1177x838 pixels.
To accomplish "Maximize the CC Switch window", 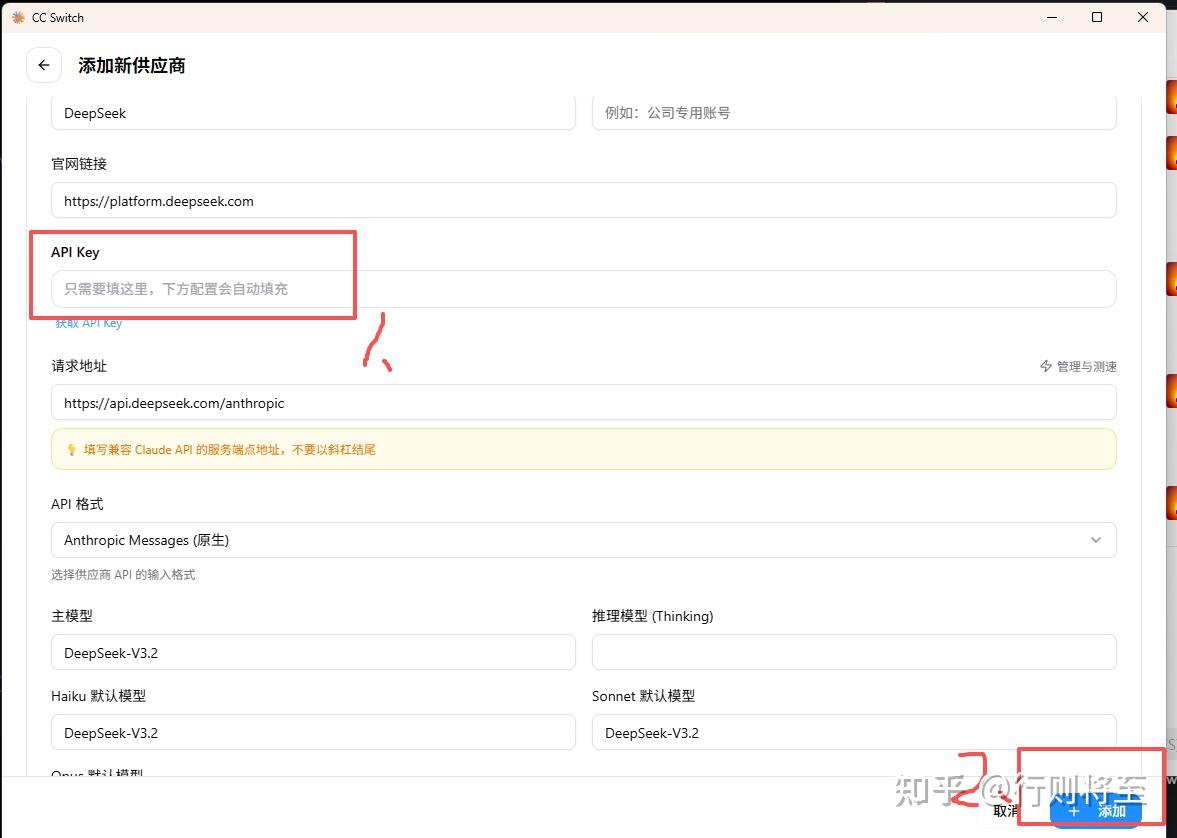I will pos(1097,17).
